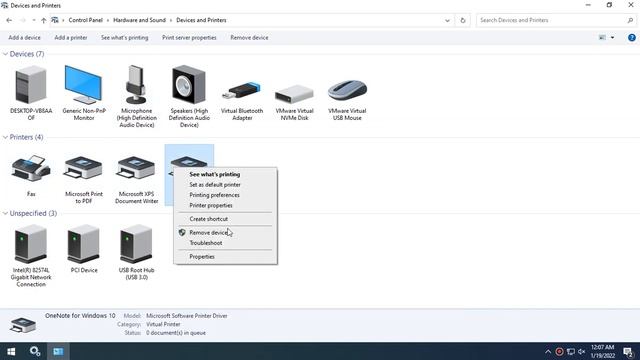This screenshot has height=360, width=640.
Task: Click the OneNote printer icon in details pane
Action: click(x=23, y=325)
